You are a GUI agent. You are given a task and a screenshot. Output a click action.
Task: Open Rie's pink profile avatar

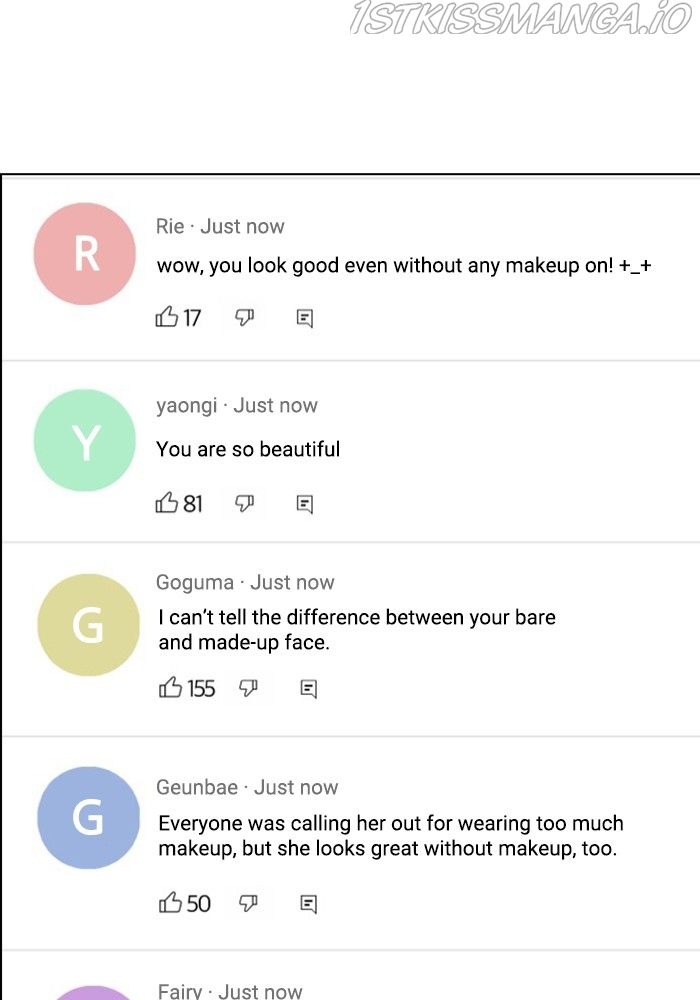85,254
